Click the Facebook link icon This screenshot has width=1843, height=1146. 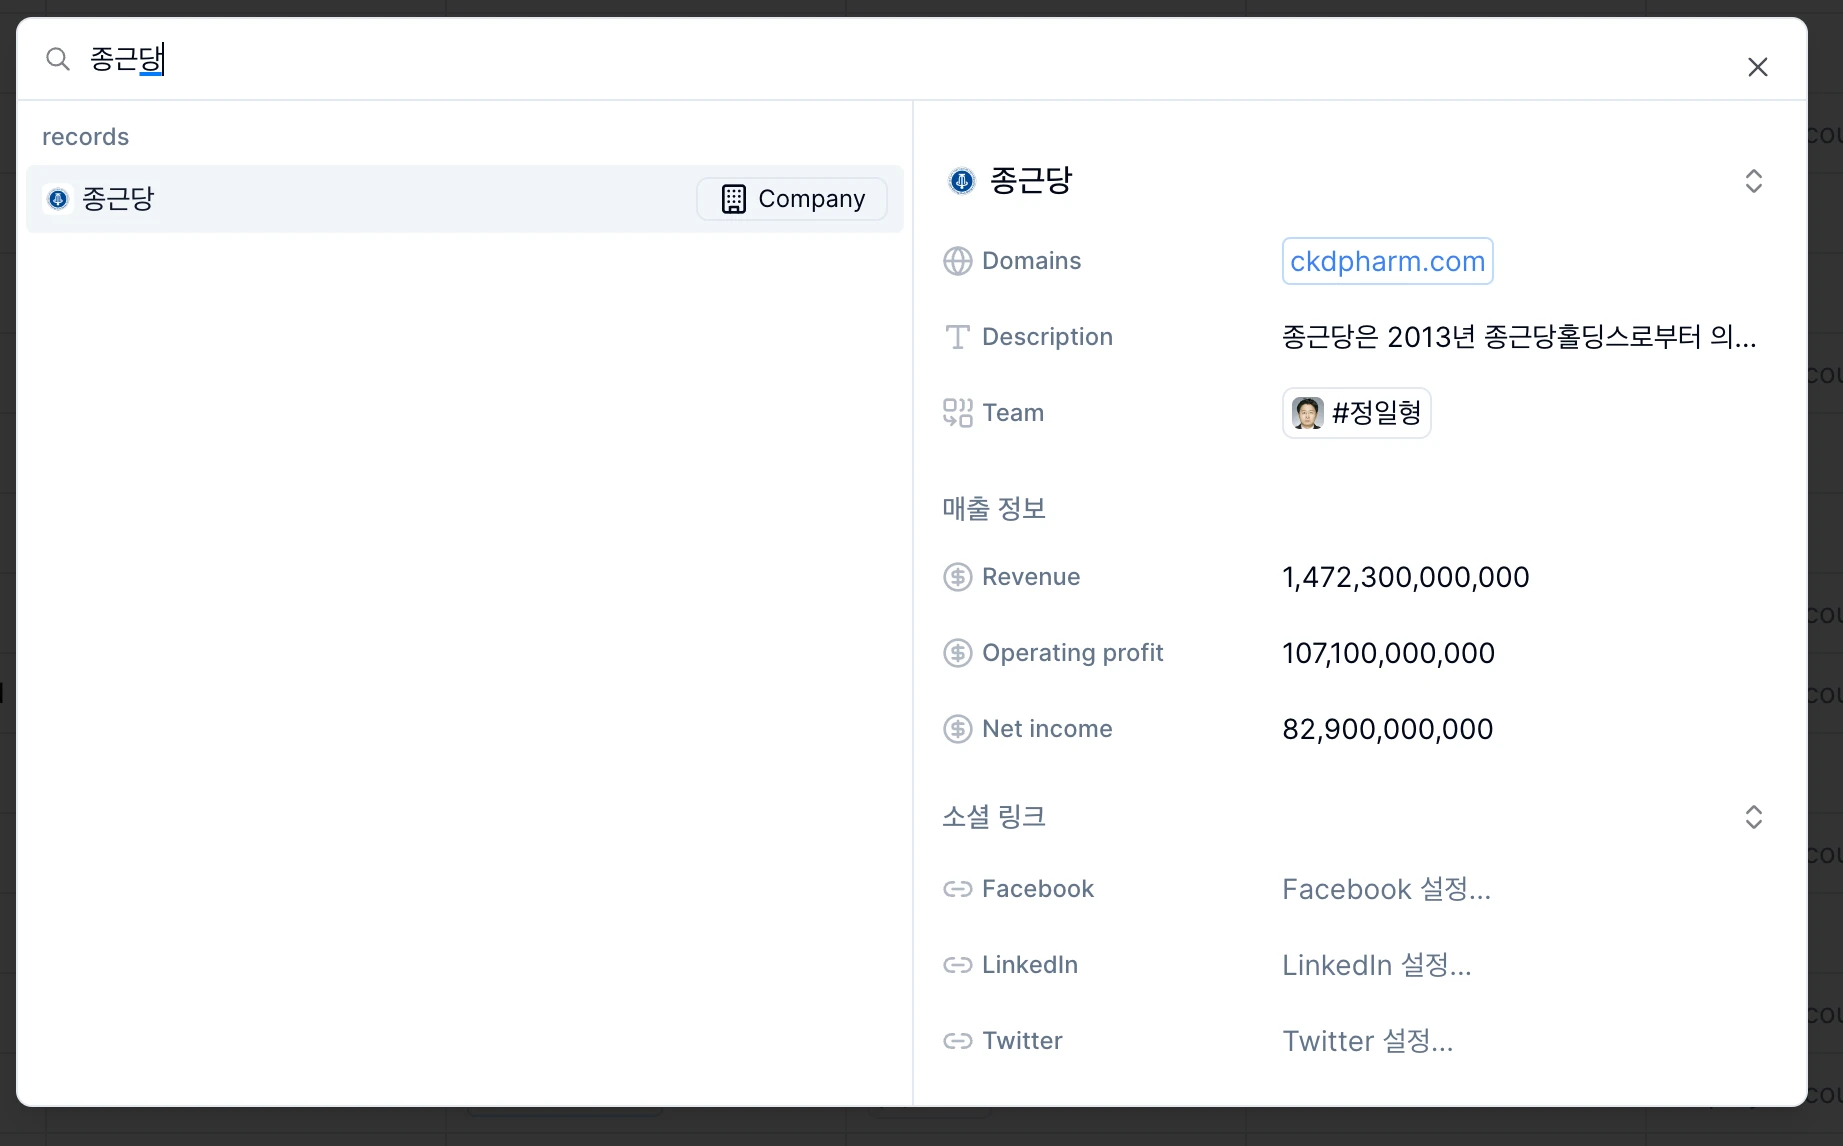tap(957, 889)
